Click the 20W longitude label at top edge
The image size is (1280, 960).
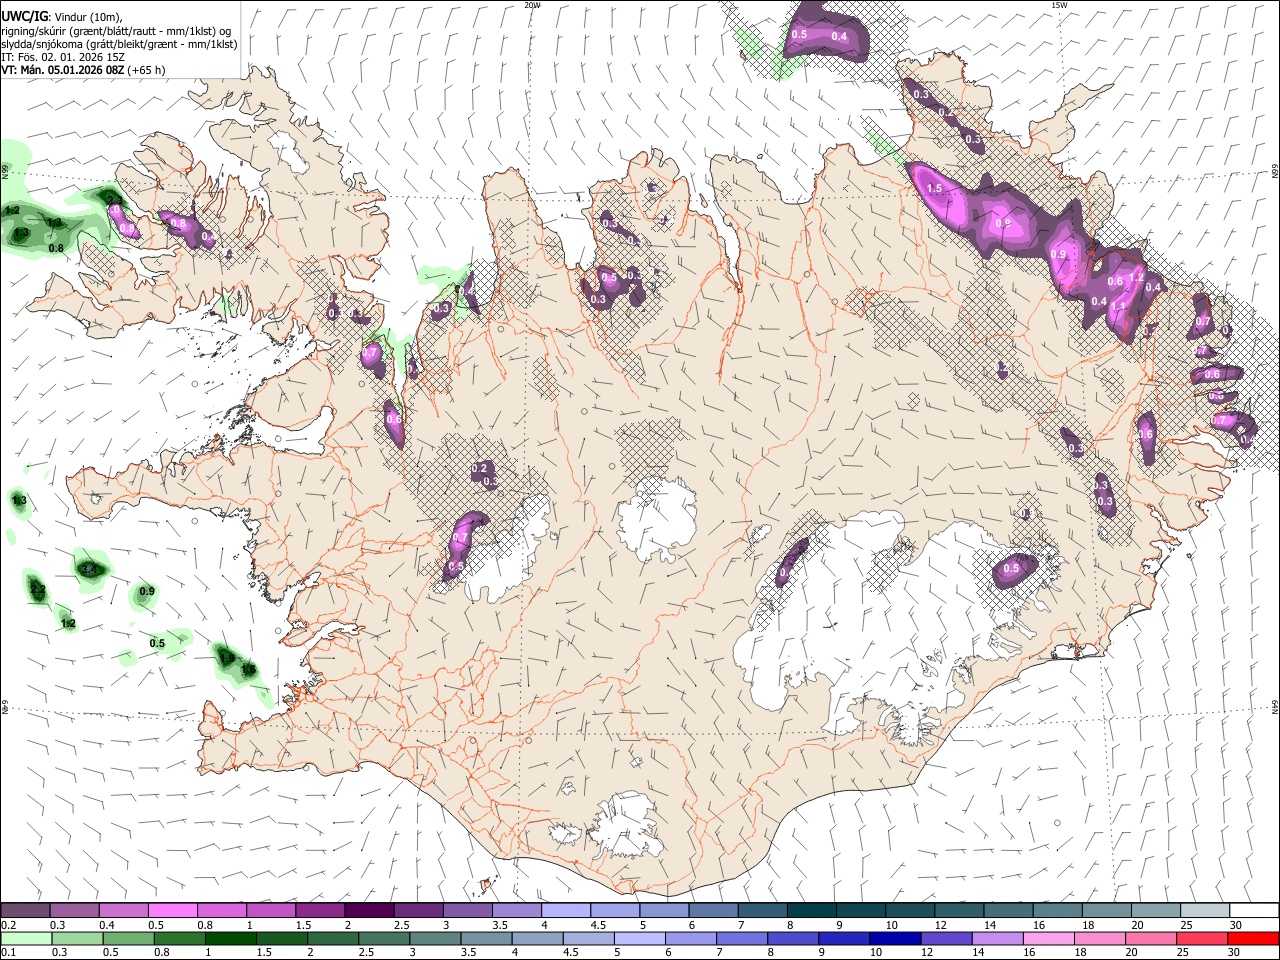(x=532, y=5)
